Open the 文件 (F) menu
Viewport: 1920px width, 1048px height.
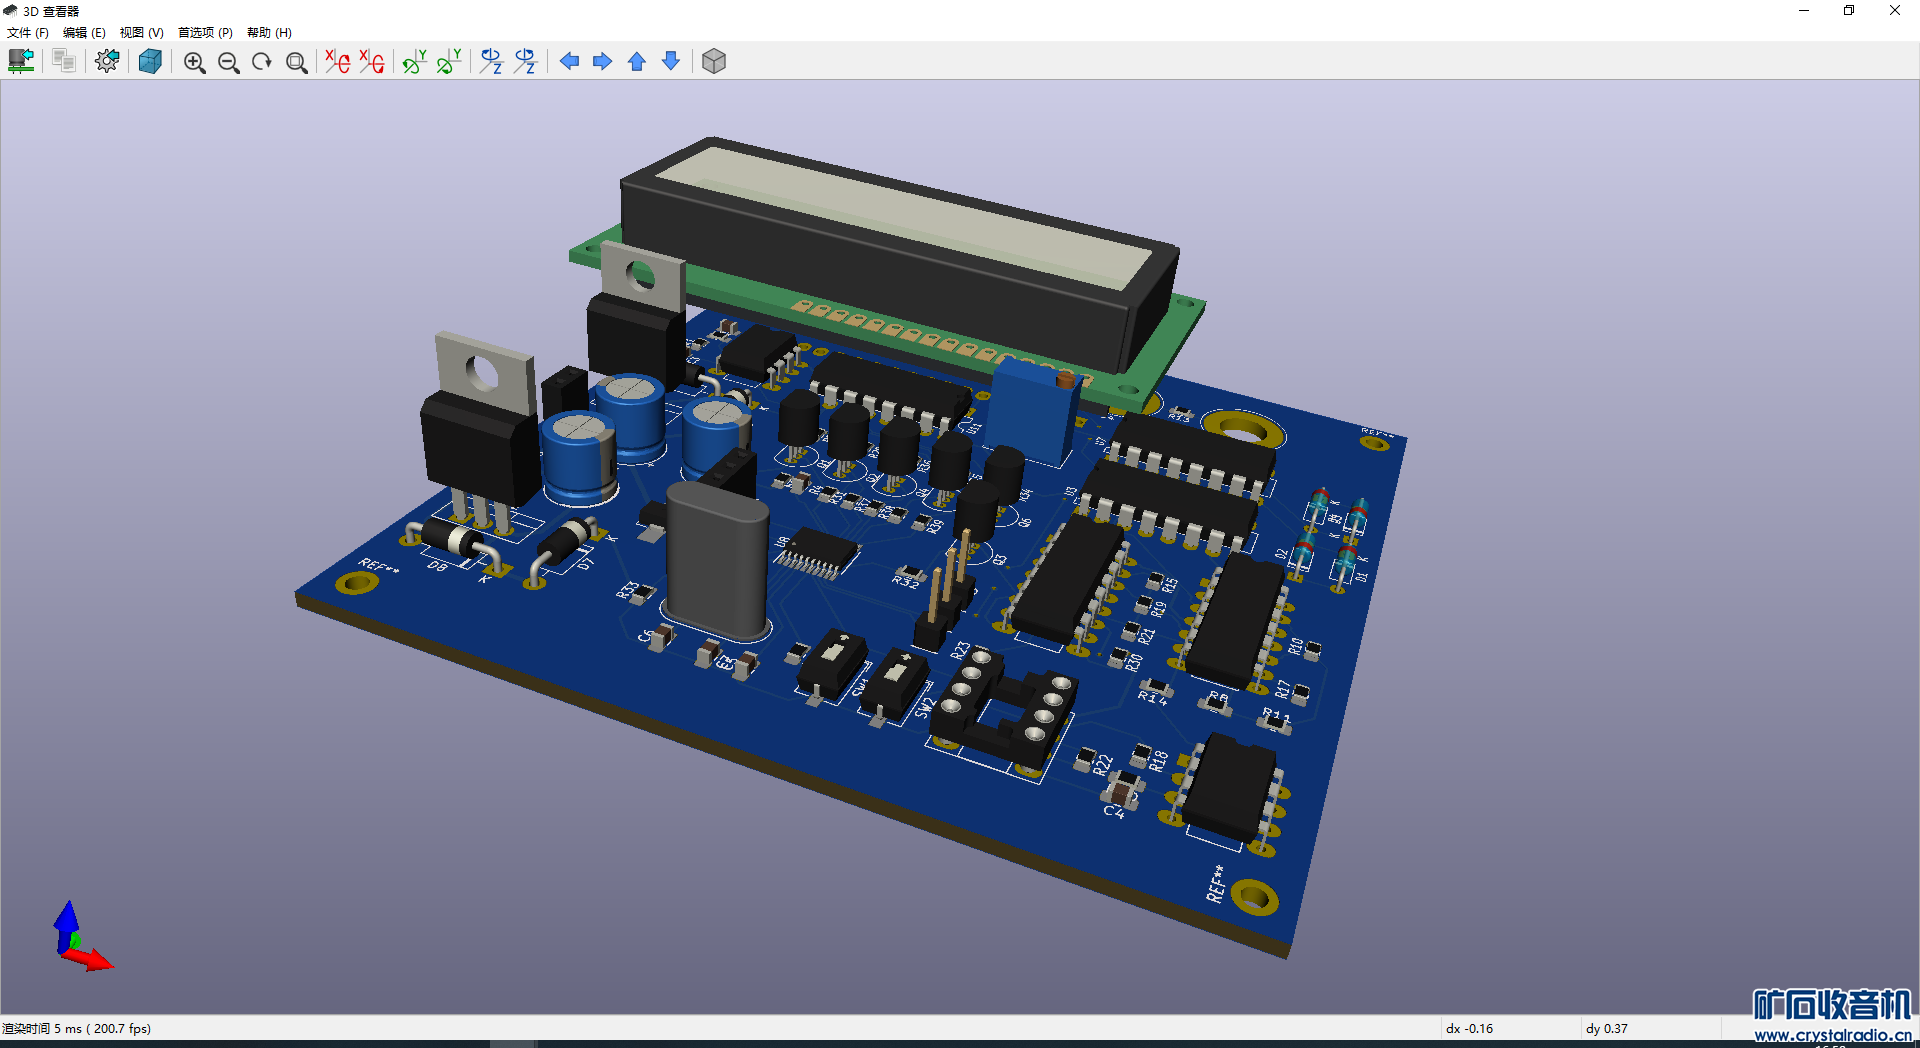(28, 33)
